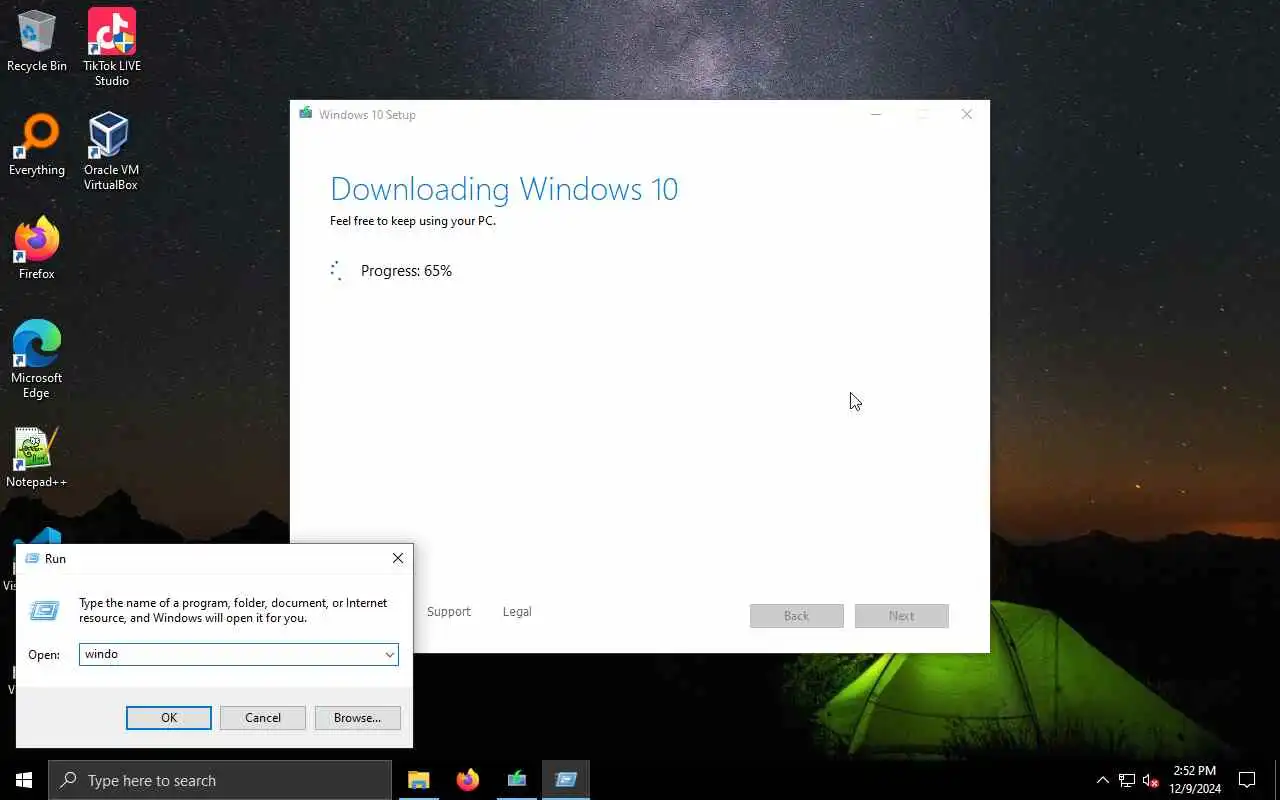Select the Everything search desktop icon

click(x=37, y=146)
